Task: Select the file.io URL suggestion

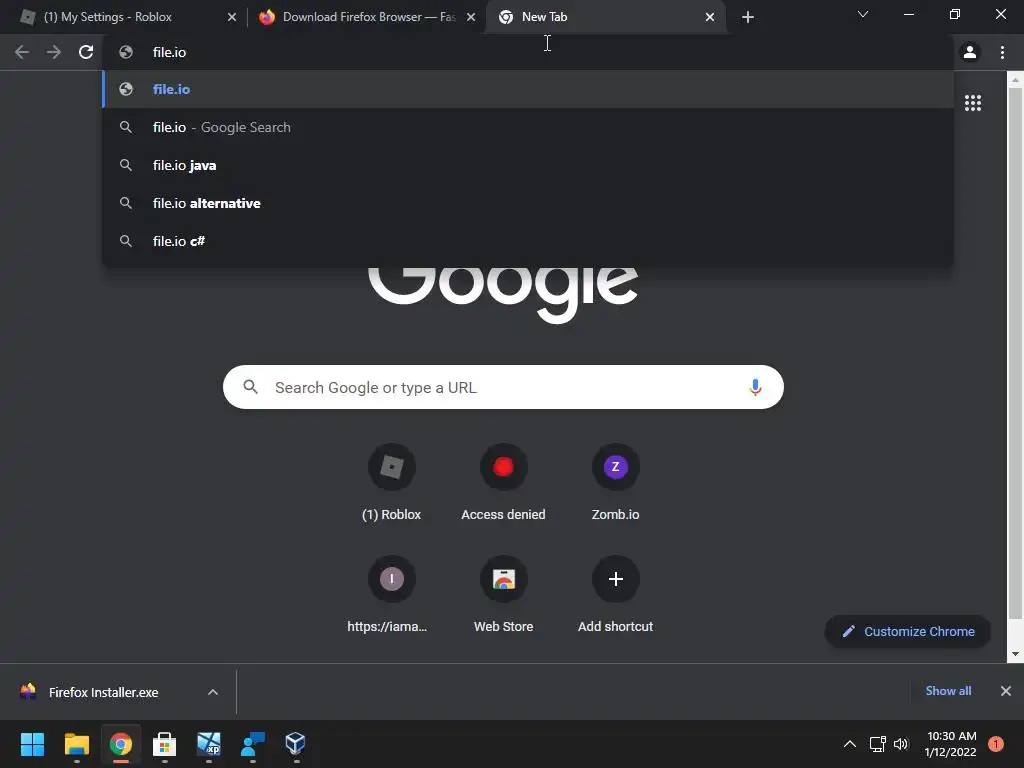Action: pos(528,89)
